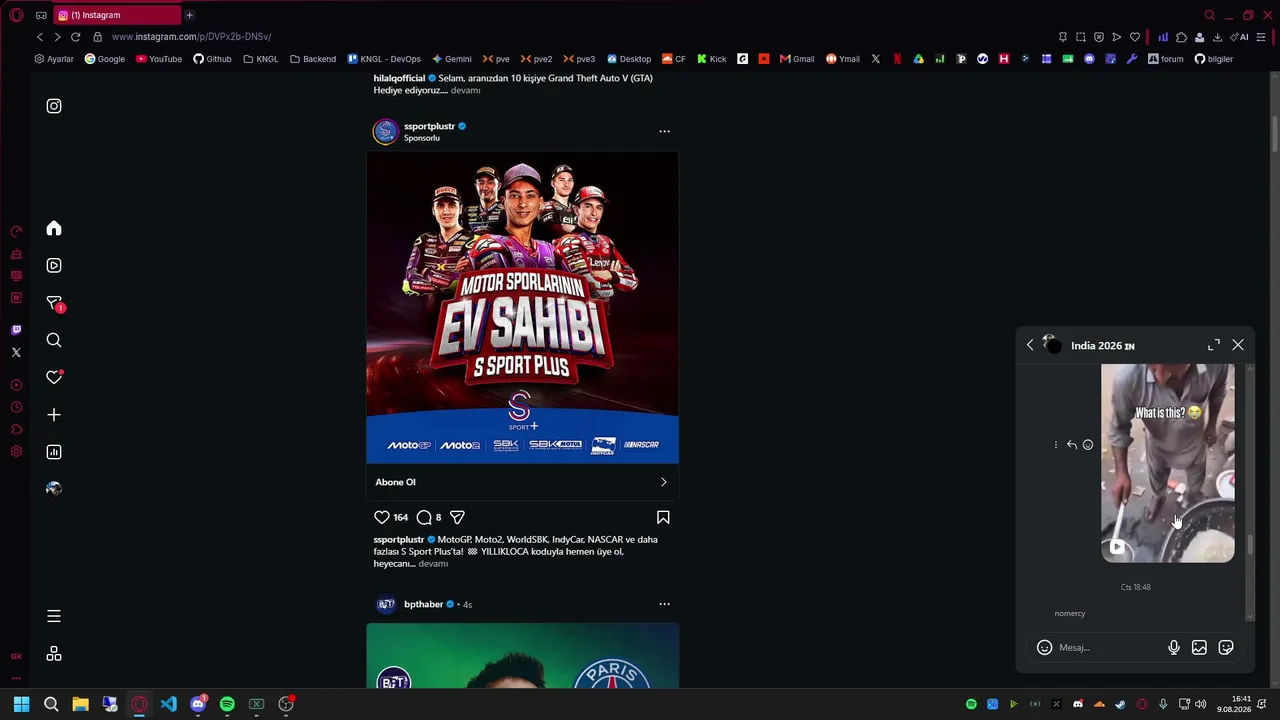Click the Instagram logo in sidebar
The height and width of the screenshot is (720, 1280).
pyautogui.click(x=54, y=106)
